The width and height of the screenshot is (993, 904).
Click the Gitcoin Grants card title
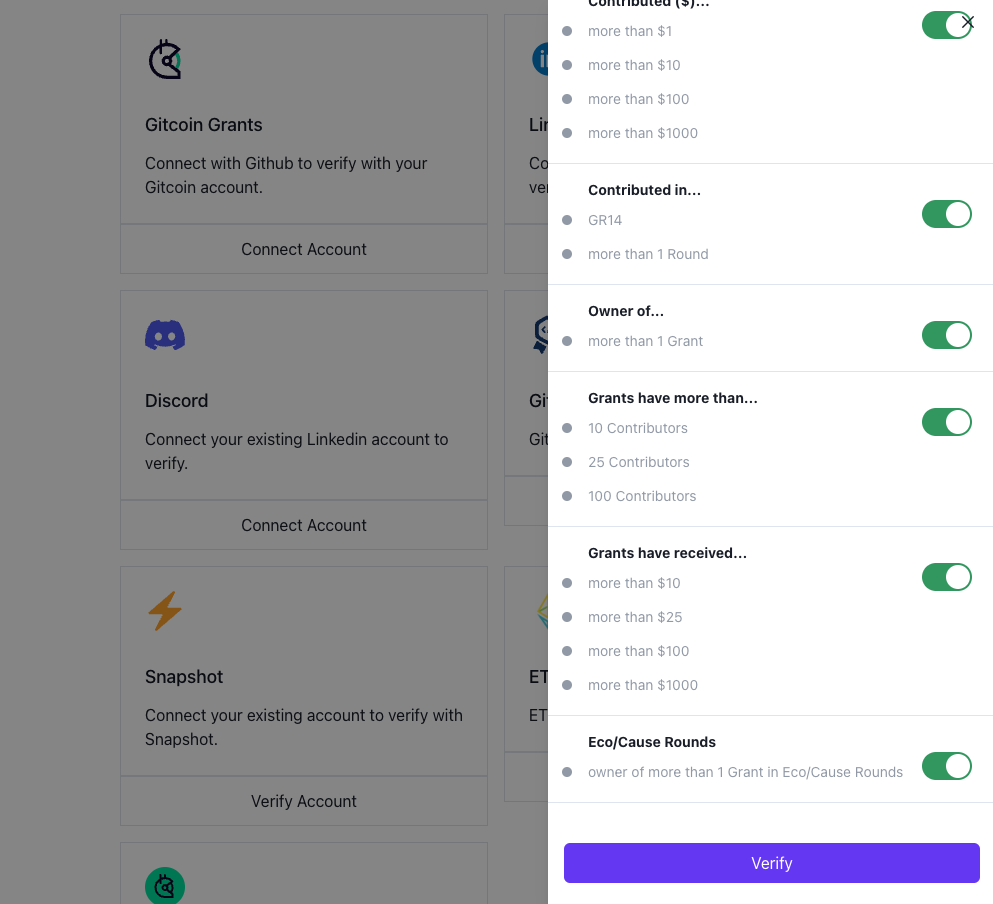coord(204,125)
